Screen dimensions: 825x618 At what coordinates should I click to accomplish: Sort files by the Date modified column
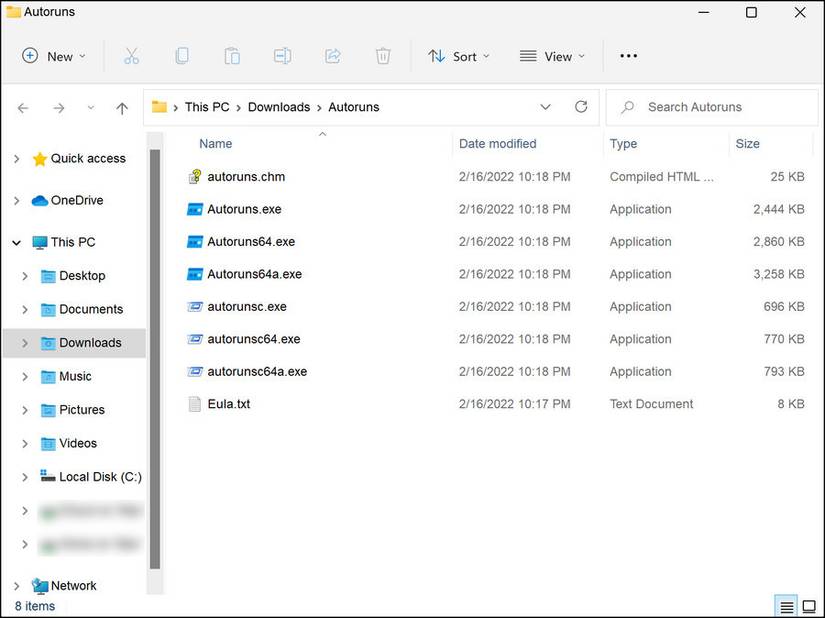(497, 143)
